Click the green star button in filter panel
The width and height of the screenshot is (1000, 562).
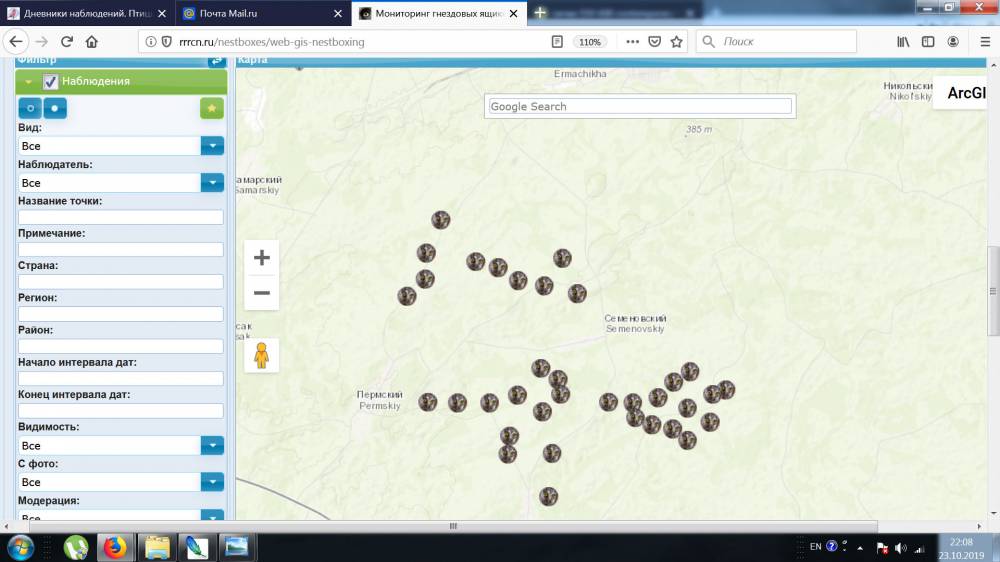(212, 108)
